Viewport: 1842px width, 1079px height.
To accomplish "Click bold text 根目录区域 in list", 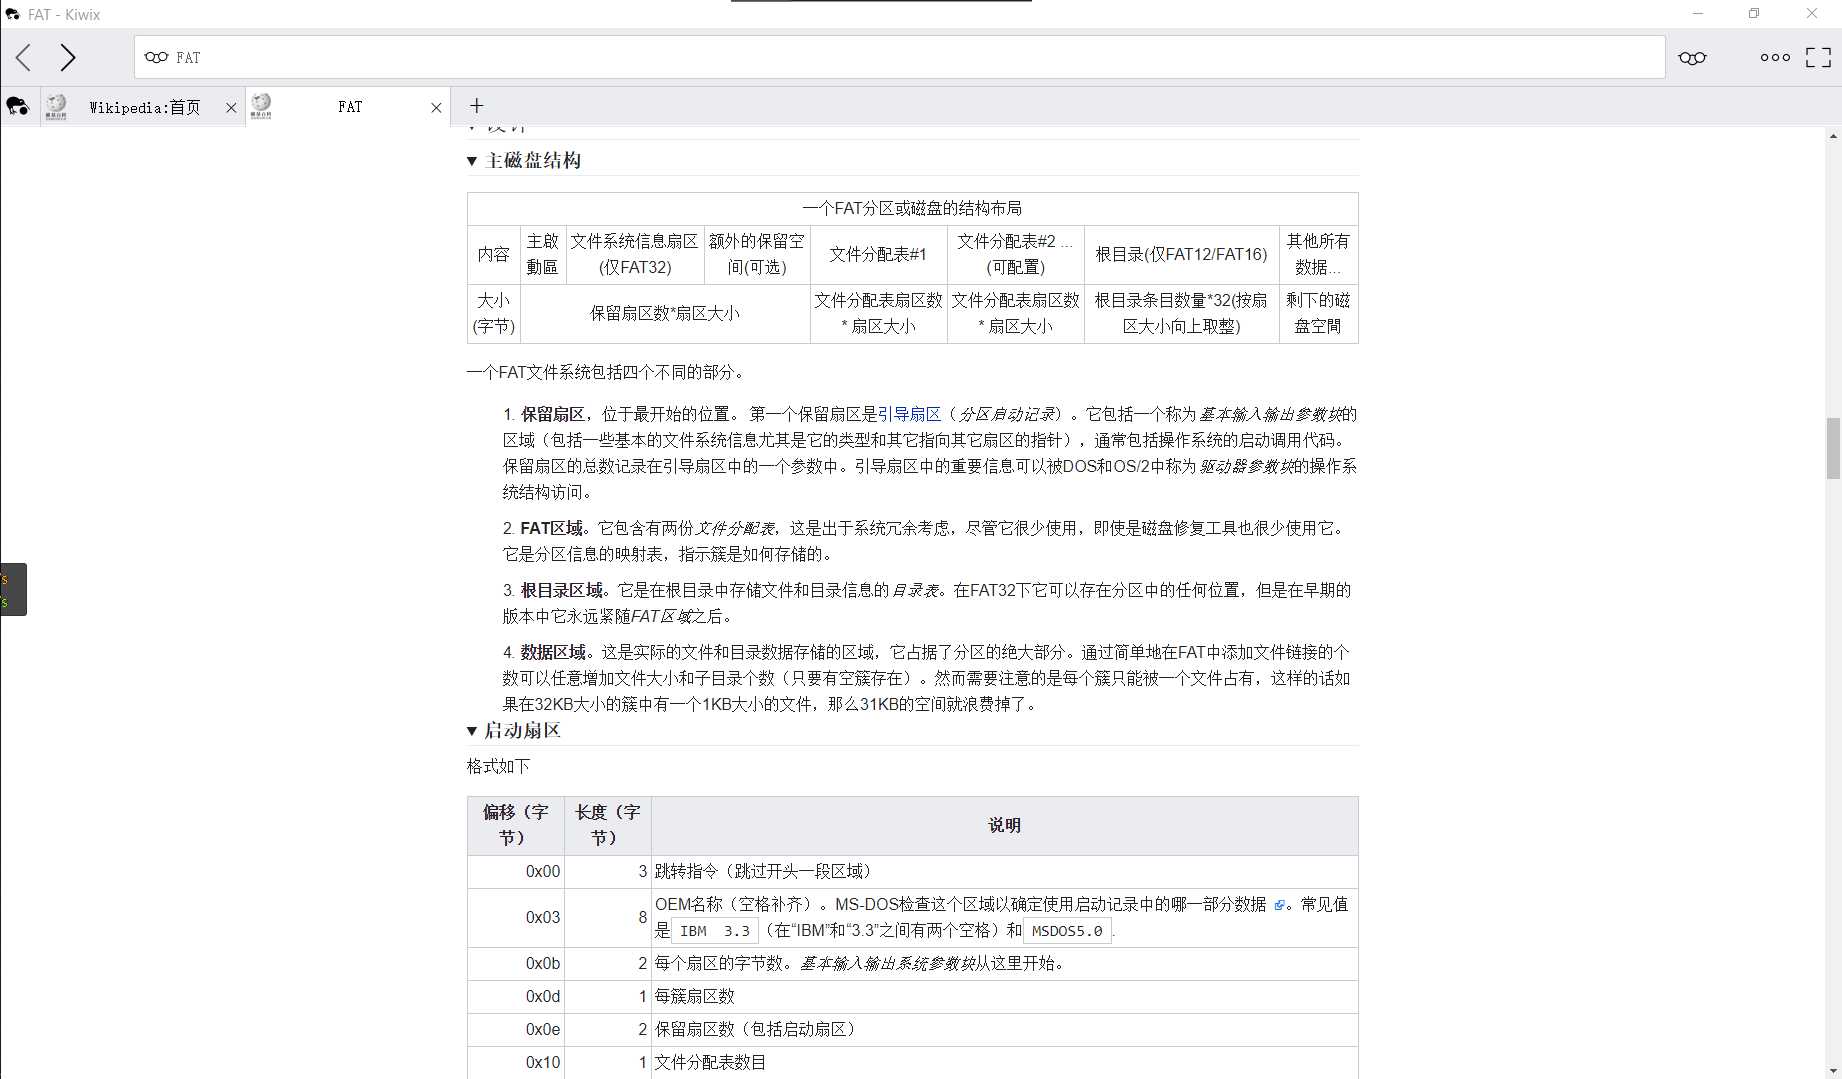I will tap(561, 590).
